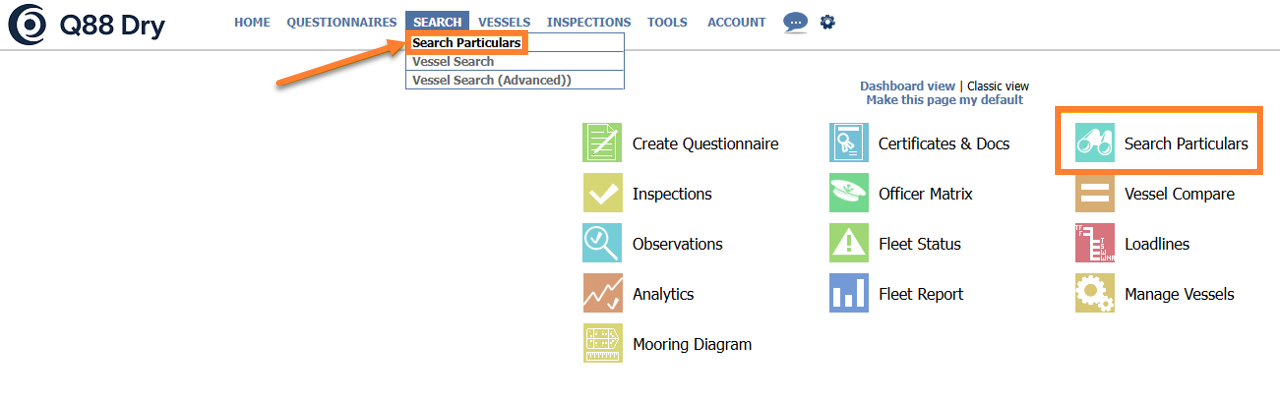1280x401 pixels.
Task: Select Search Particulars from the Search dropdown
Action: click(466, 43)
